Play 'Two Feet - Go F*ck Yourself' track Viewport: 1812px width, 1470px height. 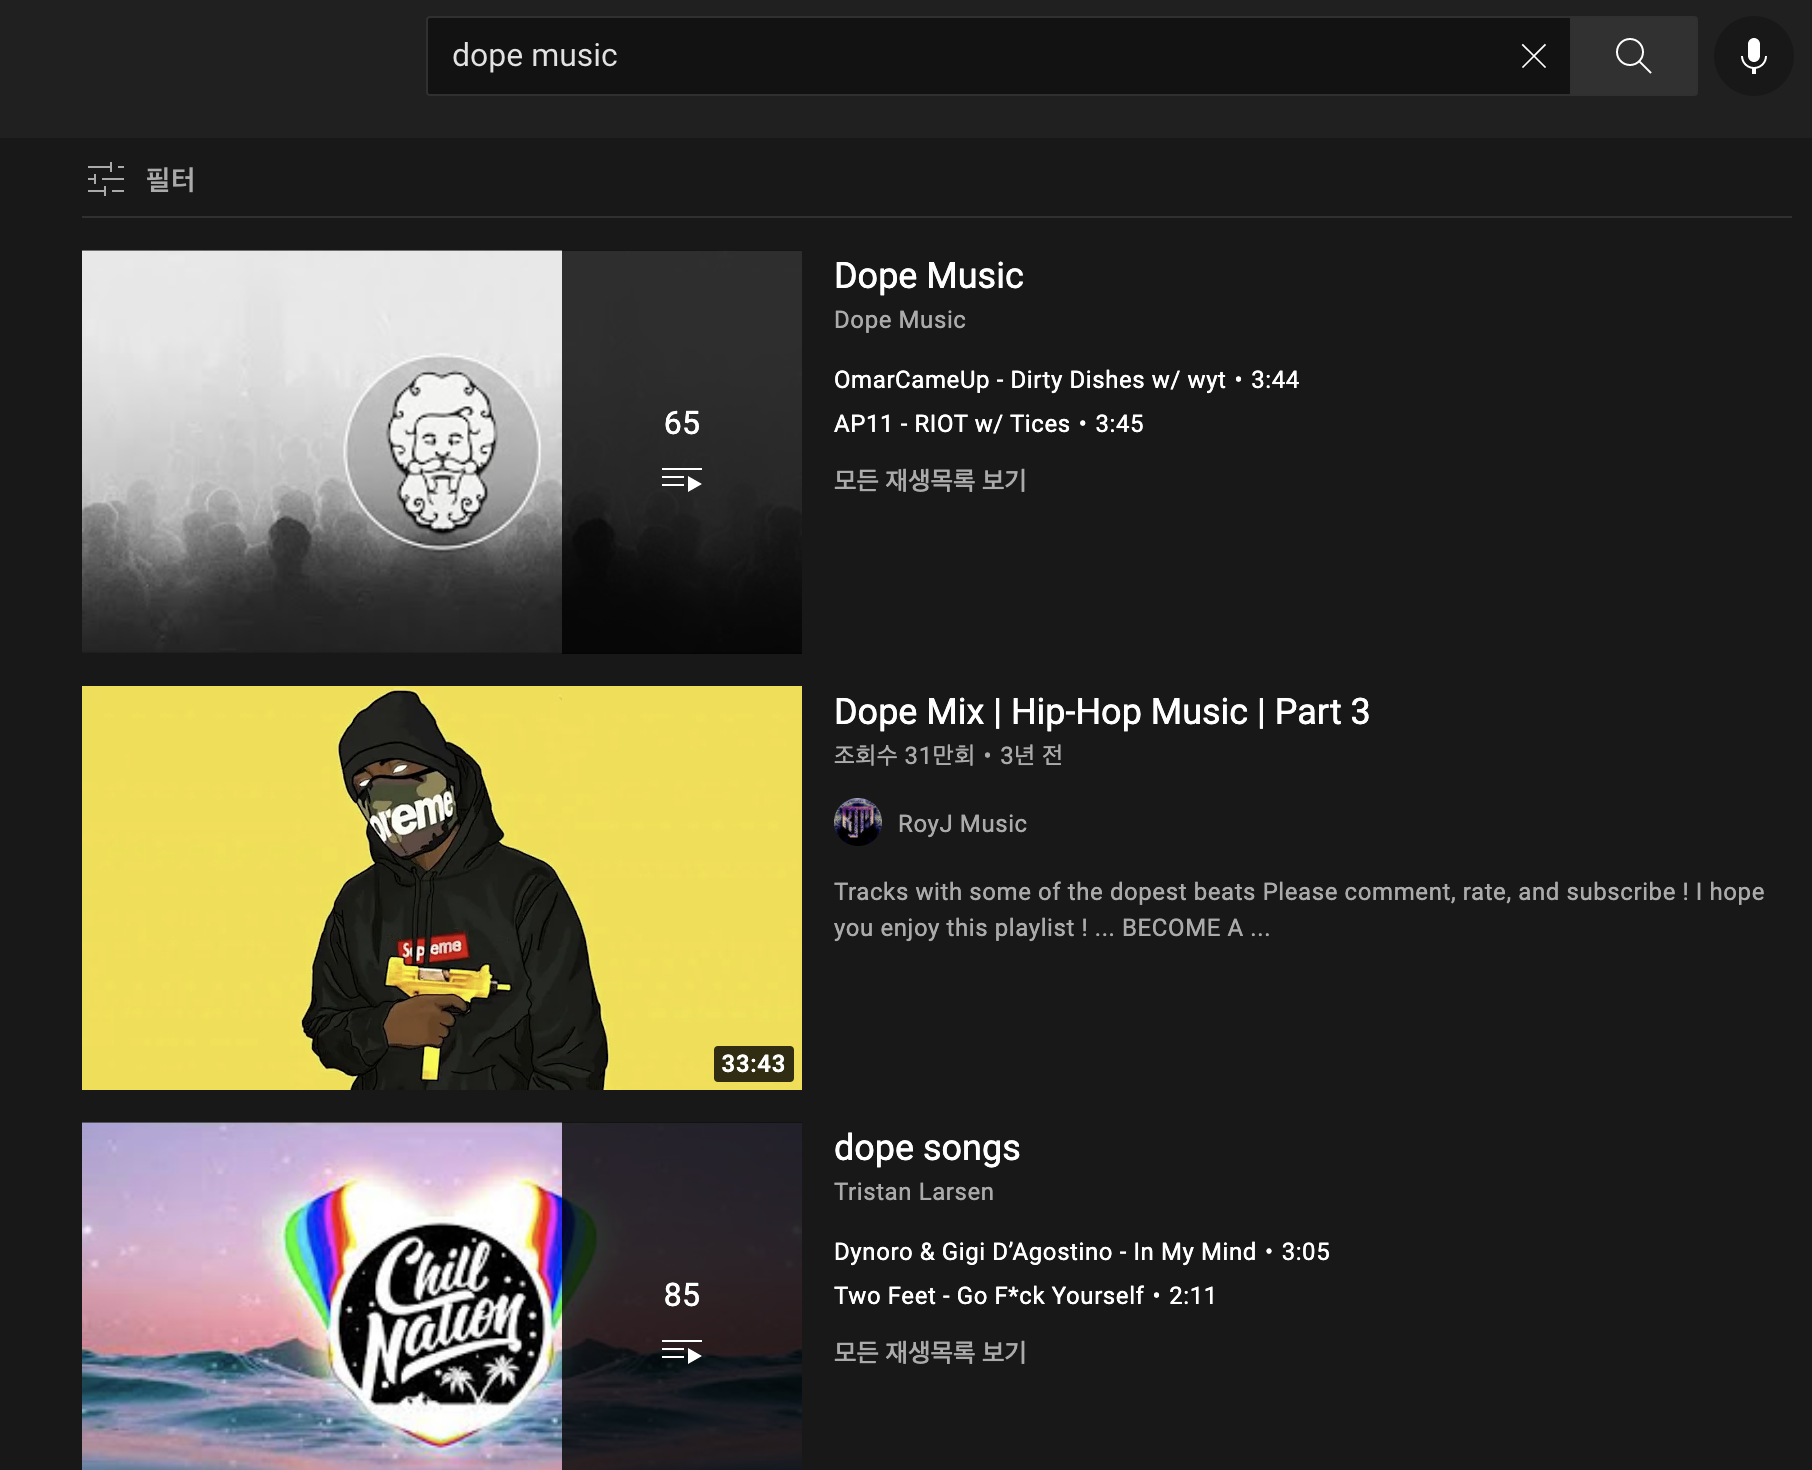(1025, 1296)
